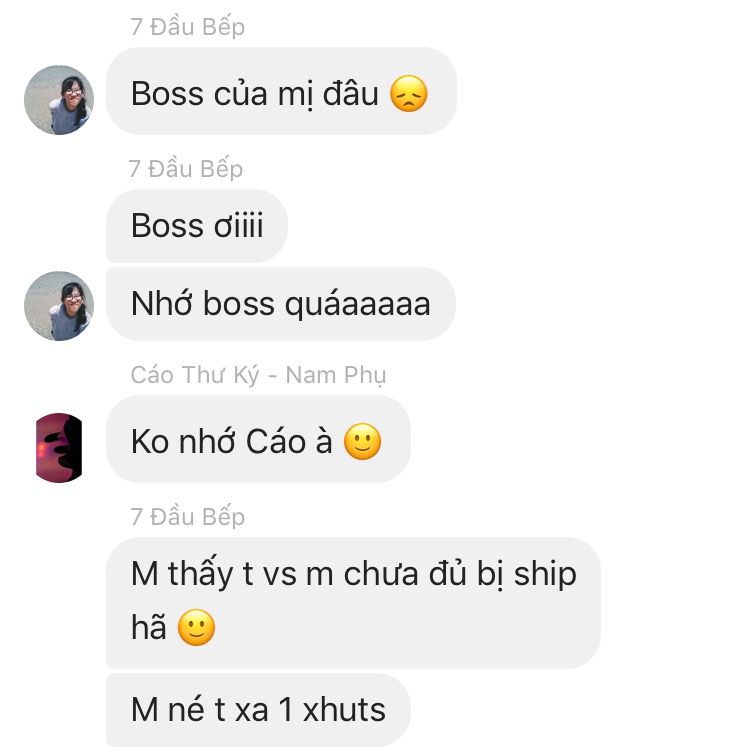The image size is (750, 747).
Task: Select the 'M né t xa 1 xhuts' bubble
Action: click(258, 710)
